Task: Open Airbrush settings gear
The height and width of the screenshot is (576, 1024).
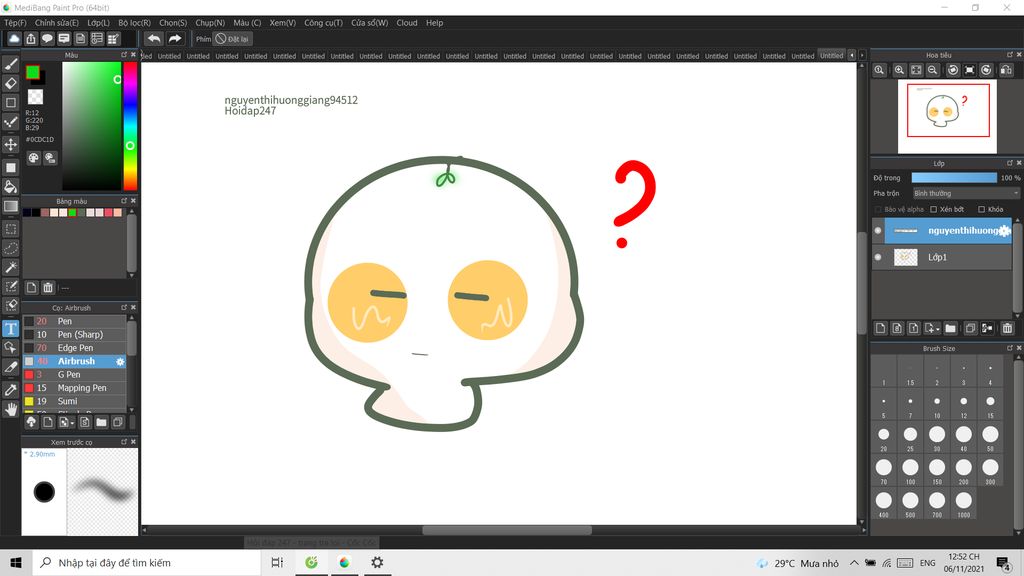Action: (x=120, y=361)
